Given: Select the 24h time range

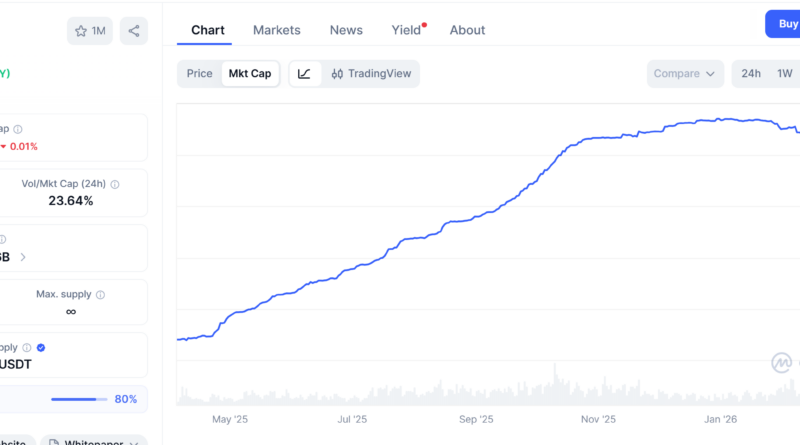Looking at the screenshot, I should (751, 73).
